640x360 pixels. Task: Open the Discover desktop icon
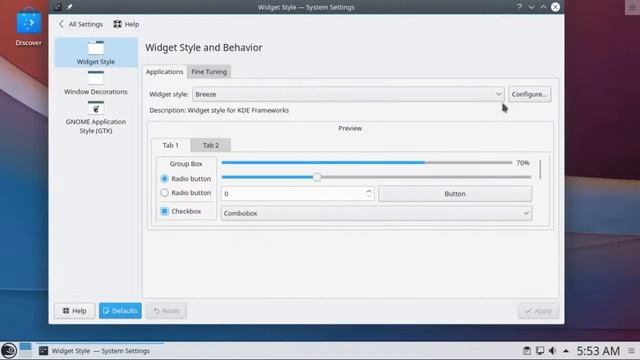pos(29,27)
